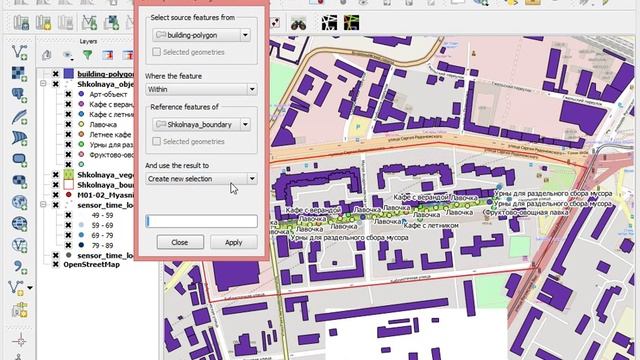Screen dimensions: 640x360
Task: Toggle visibility checkbox for Летнее кафе
Action: (x=68, y=134)
